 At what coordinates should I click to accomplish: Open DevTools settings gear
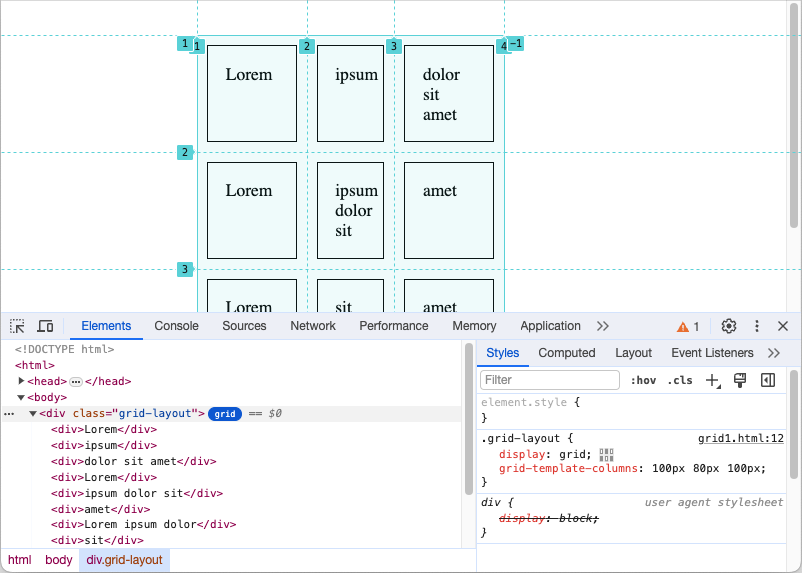coord(729,326)
